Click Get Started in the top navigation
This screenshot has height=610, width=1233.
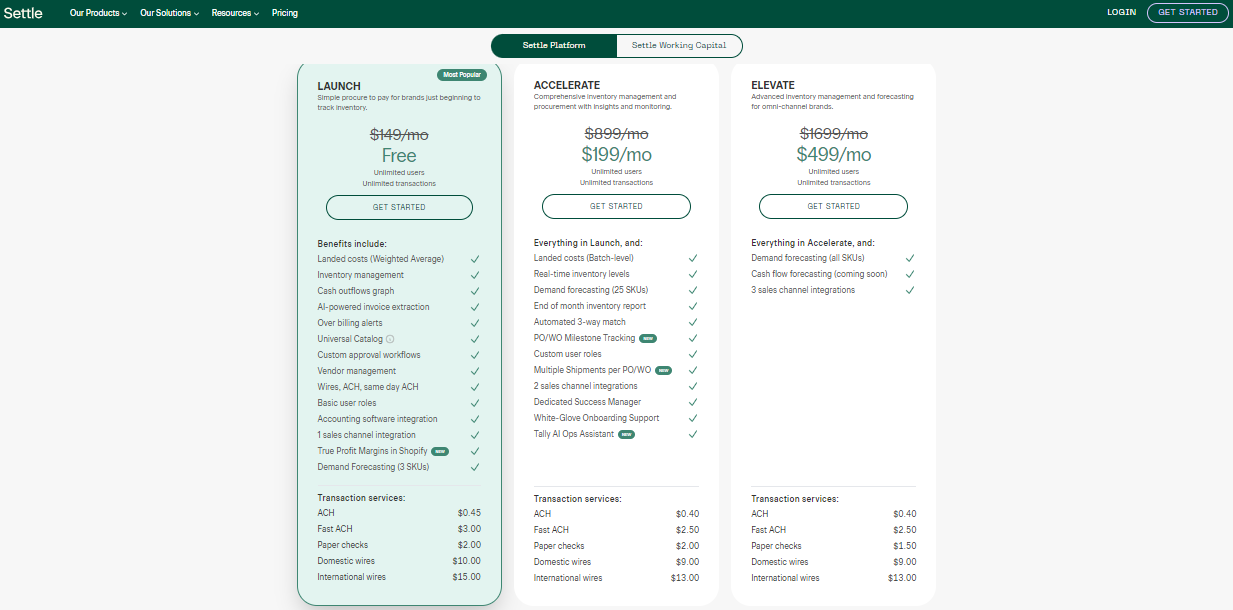click(1188, 13)
